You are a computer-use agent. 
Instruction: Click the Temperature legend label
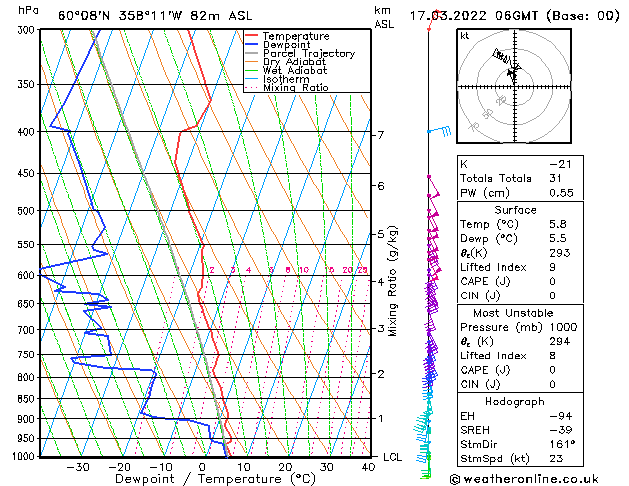(296, 36)
